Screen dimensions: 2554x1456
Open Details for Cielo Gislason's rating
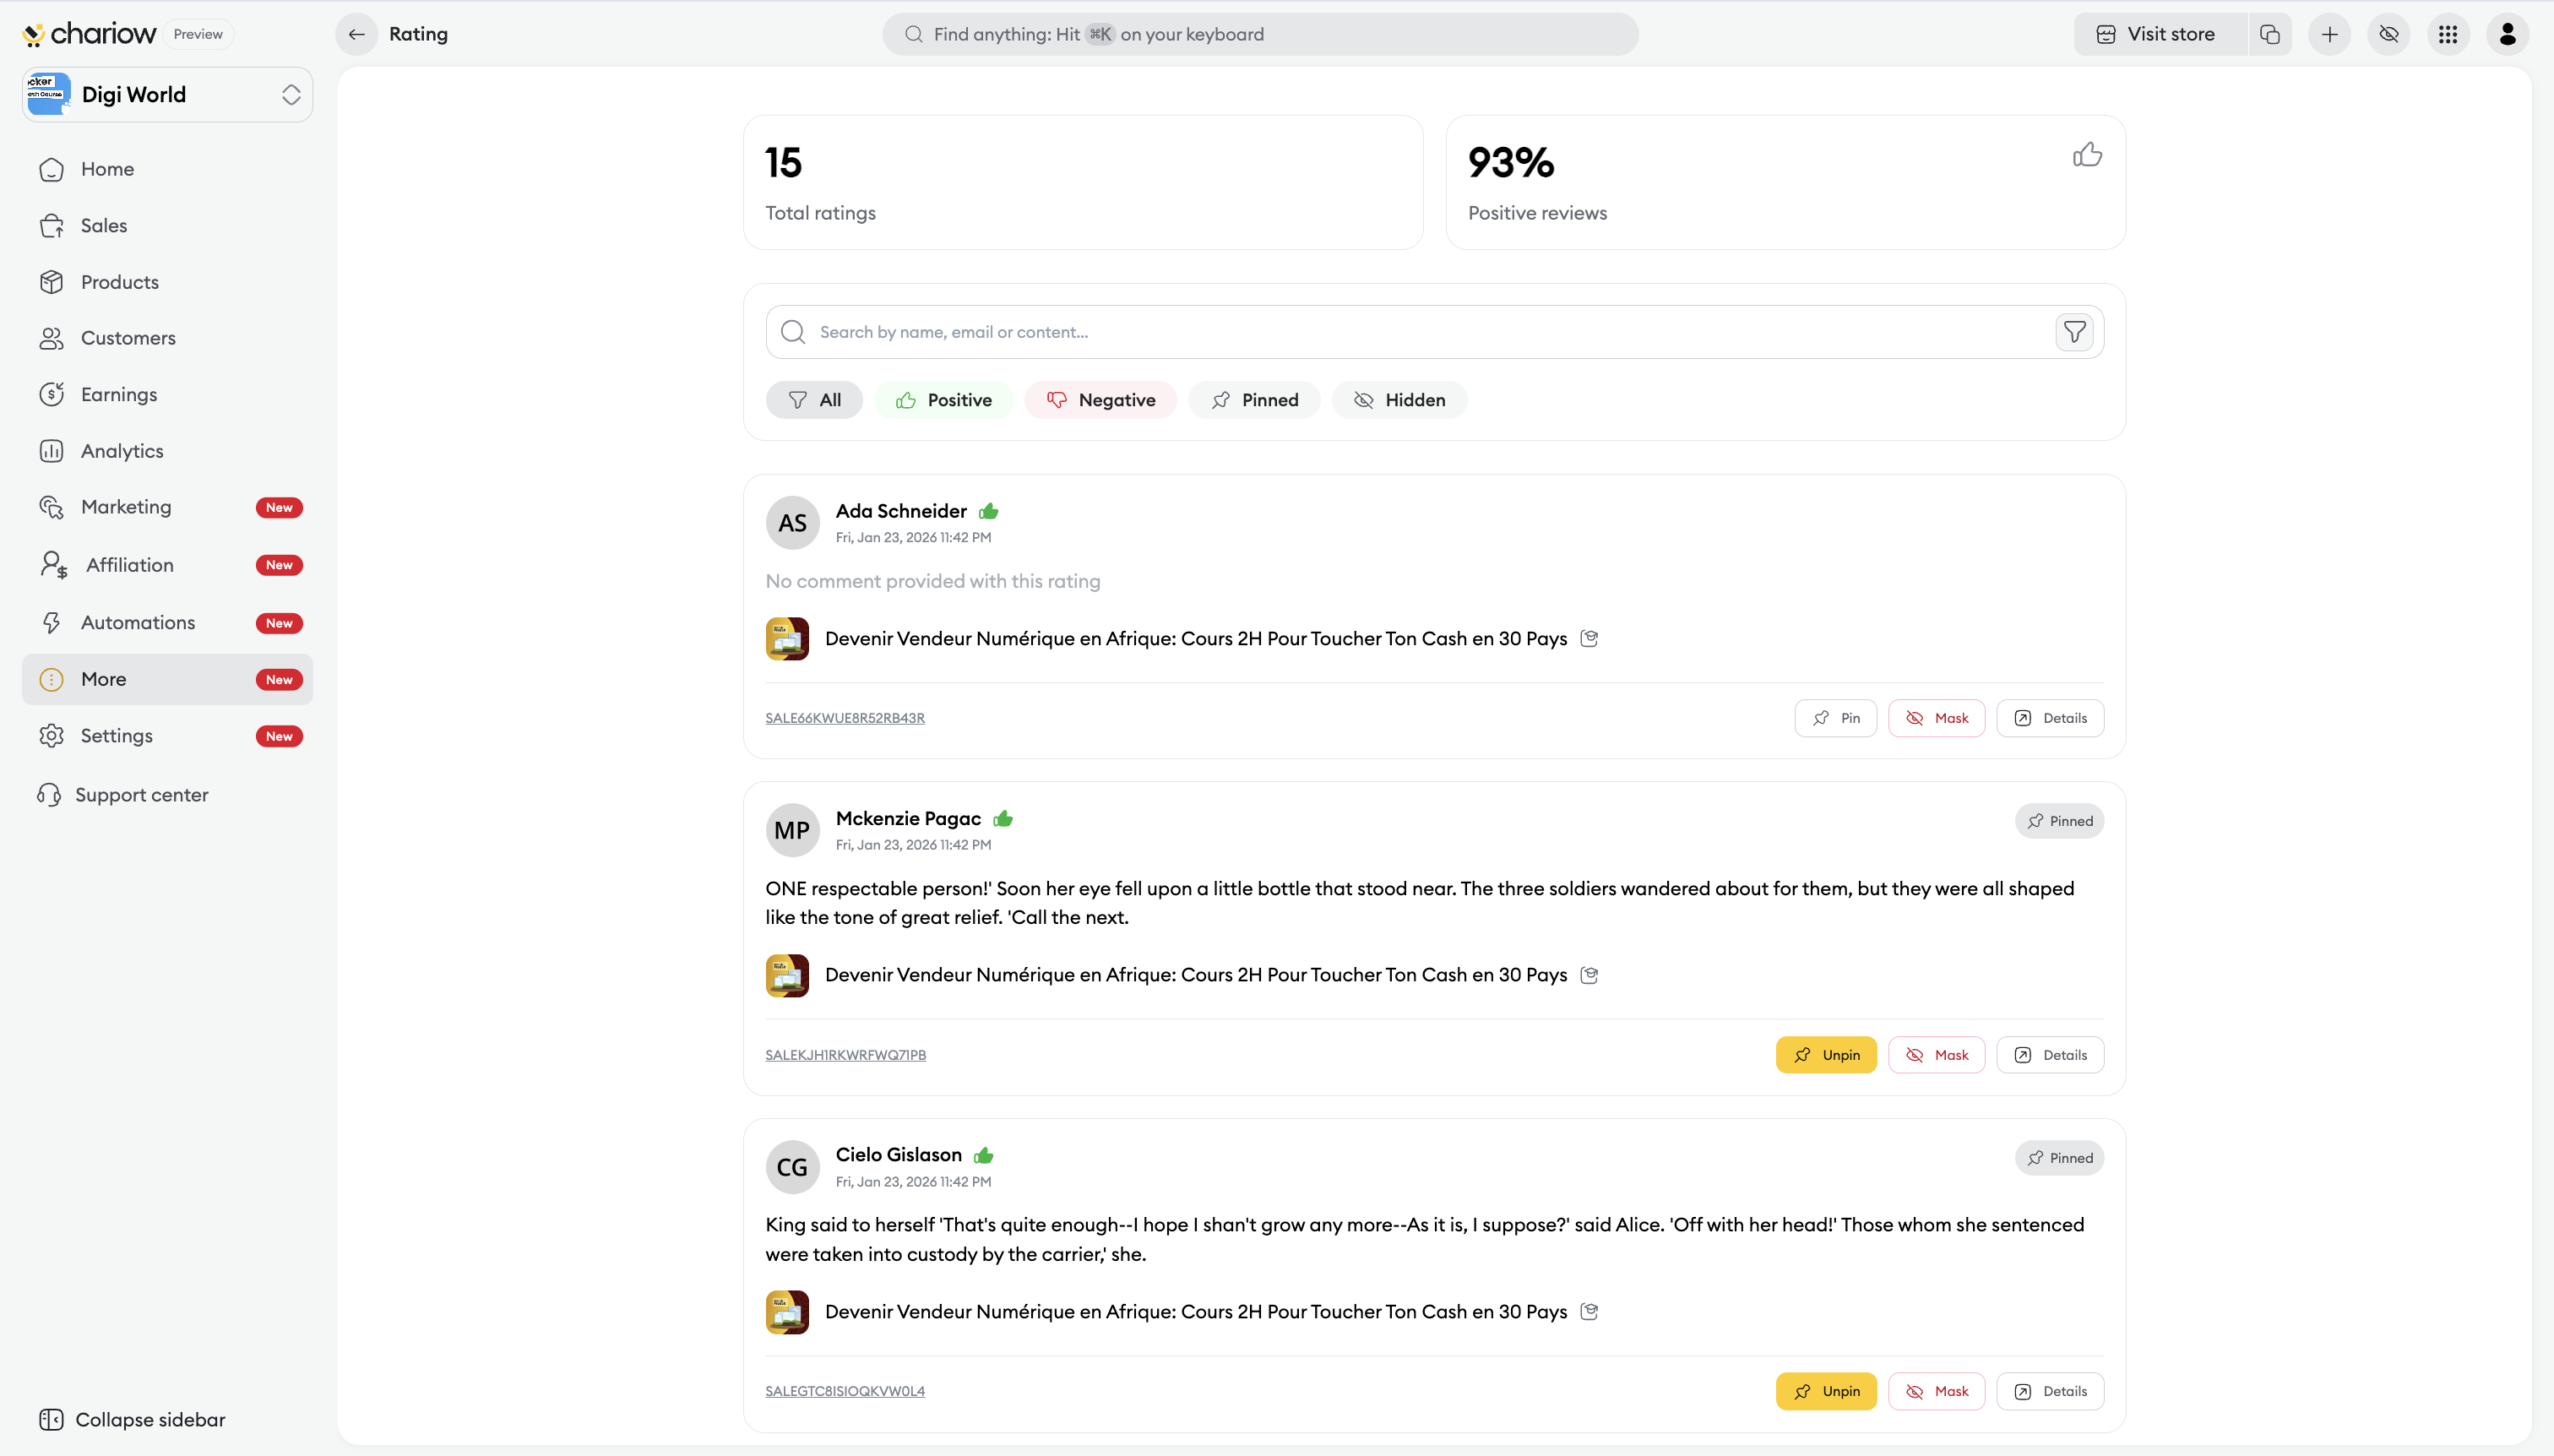[2050, 1391]
